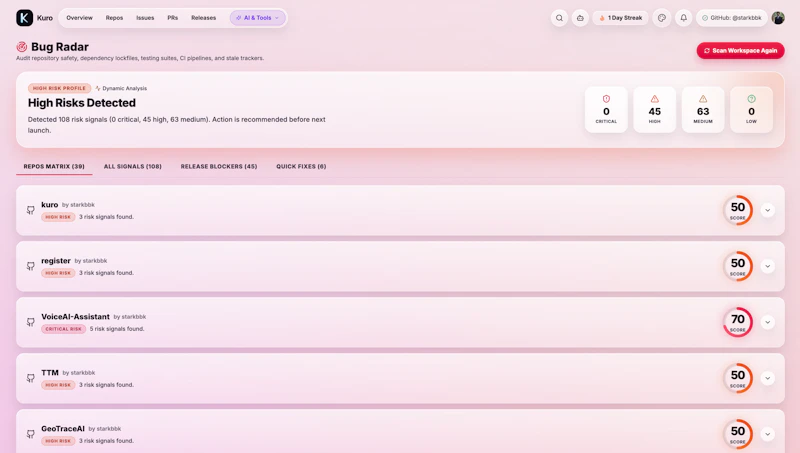
Task: Click the 1 Day Streak badge
Action: [620, 18]
